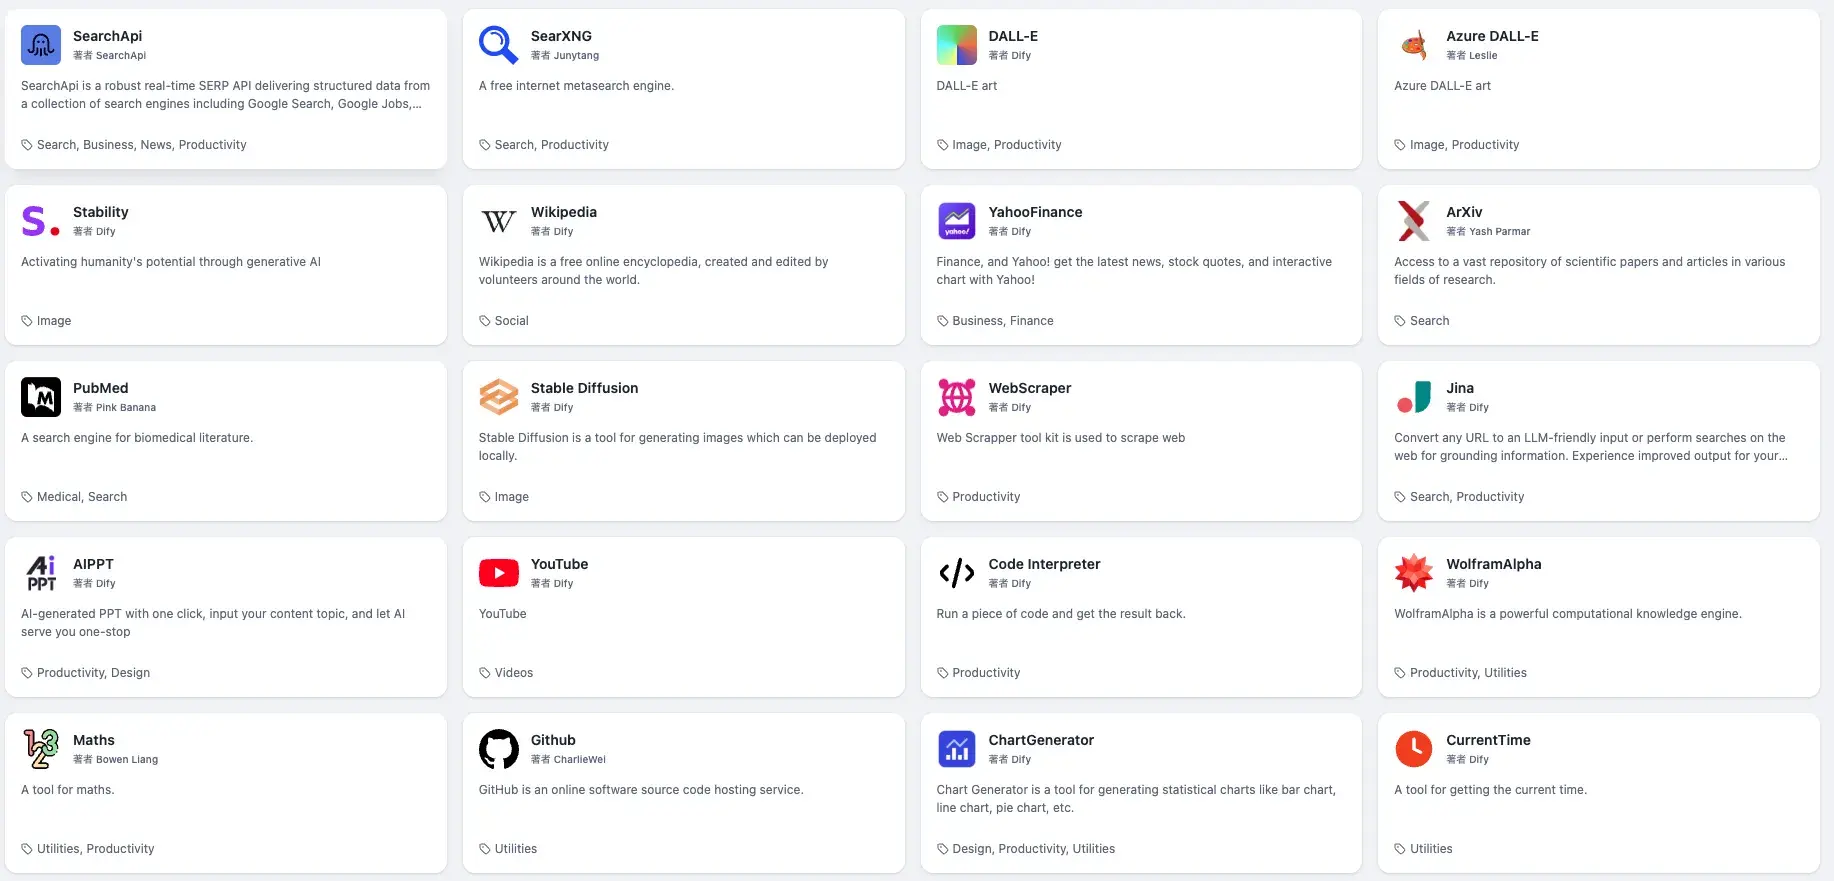Open the YahooFinance tool title

(1035, 212)
